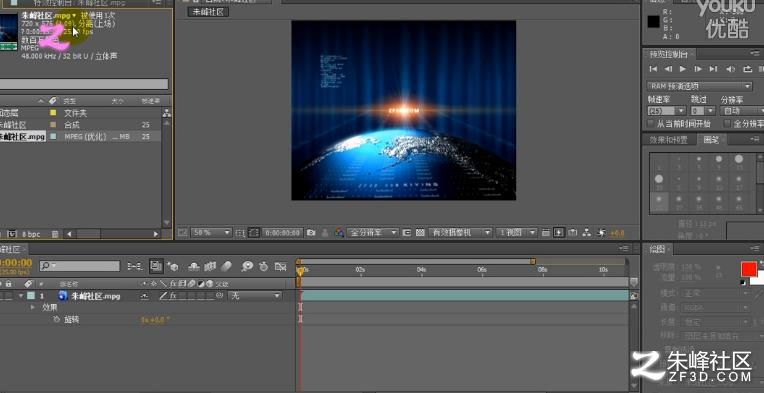This screenshot has width=764, height=393.
Task: Click the composition preview image
Action: tap(403, 110)
